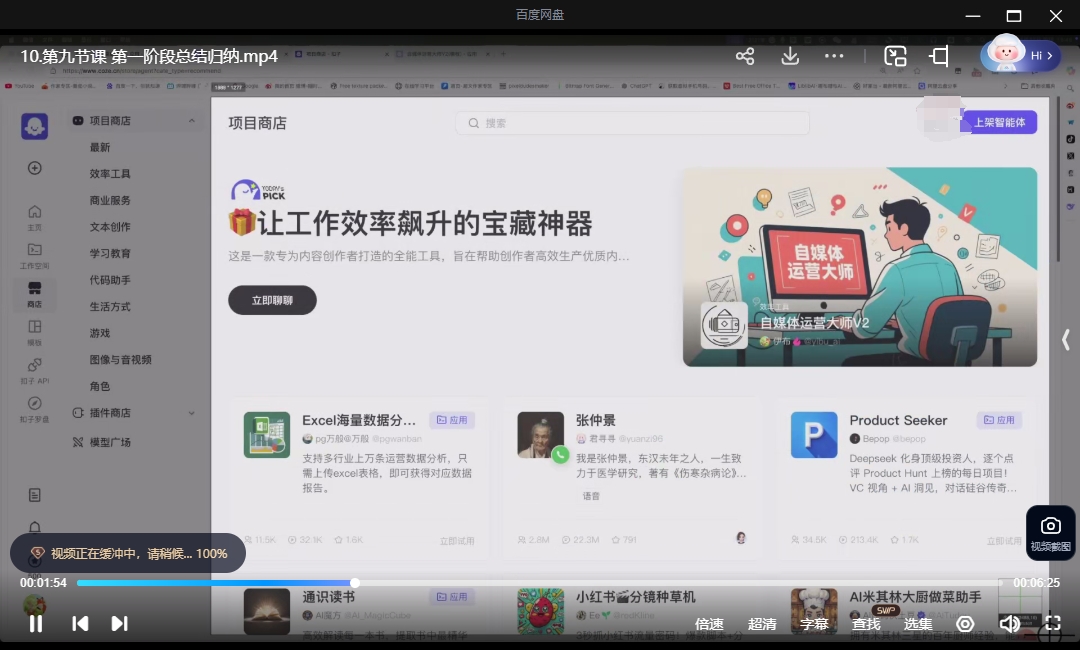This screenshot has width=1080, height=650.
Task: Open the three-dot more options menu
Action: point(834,56)
